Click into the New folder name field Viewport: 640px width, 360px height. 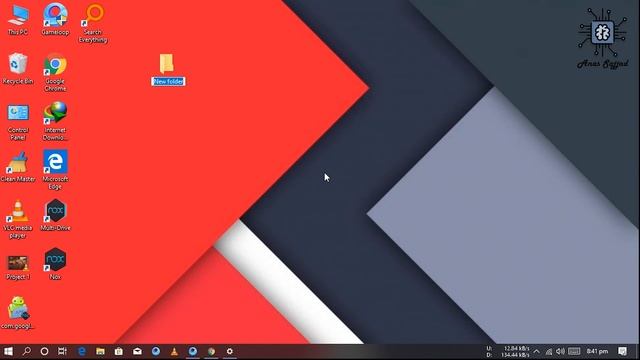click(168, 81)
